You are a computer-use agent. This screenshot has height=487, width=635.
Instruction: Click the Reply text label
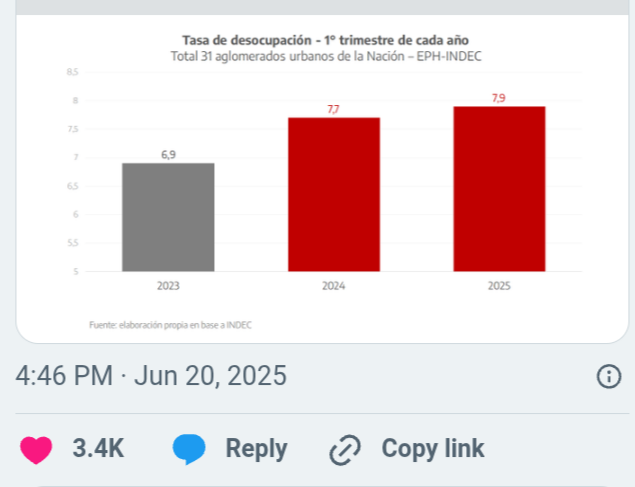pyautogui.click(x=256, y=449)
